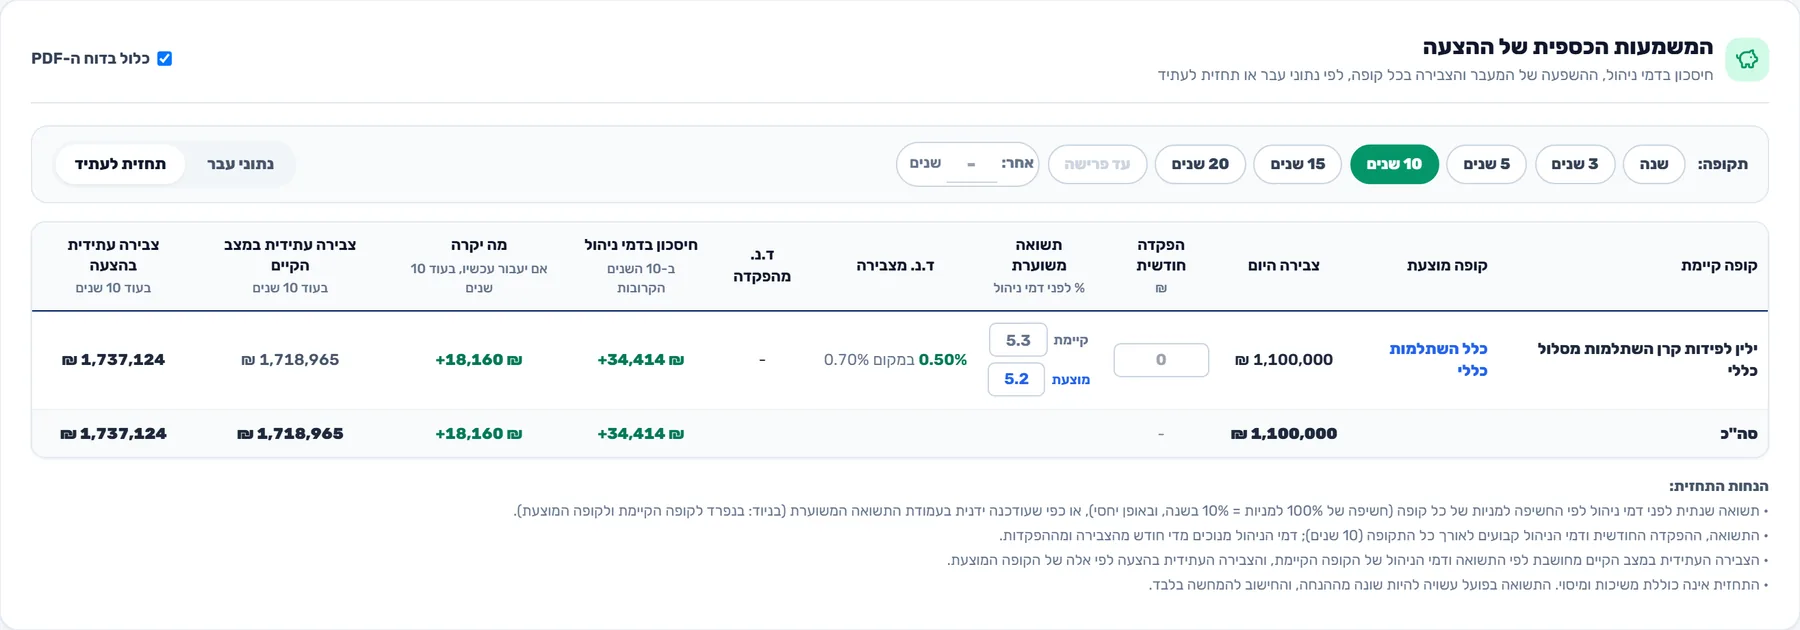Toggle the 'כלול בדוח ה-PDF' checkbox

click(x=165, y=59)
